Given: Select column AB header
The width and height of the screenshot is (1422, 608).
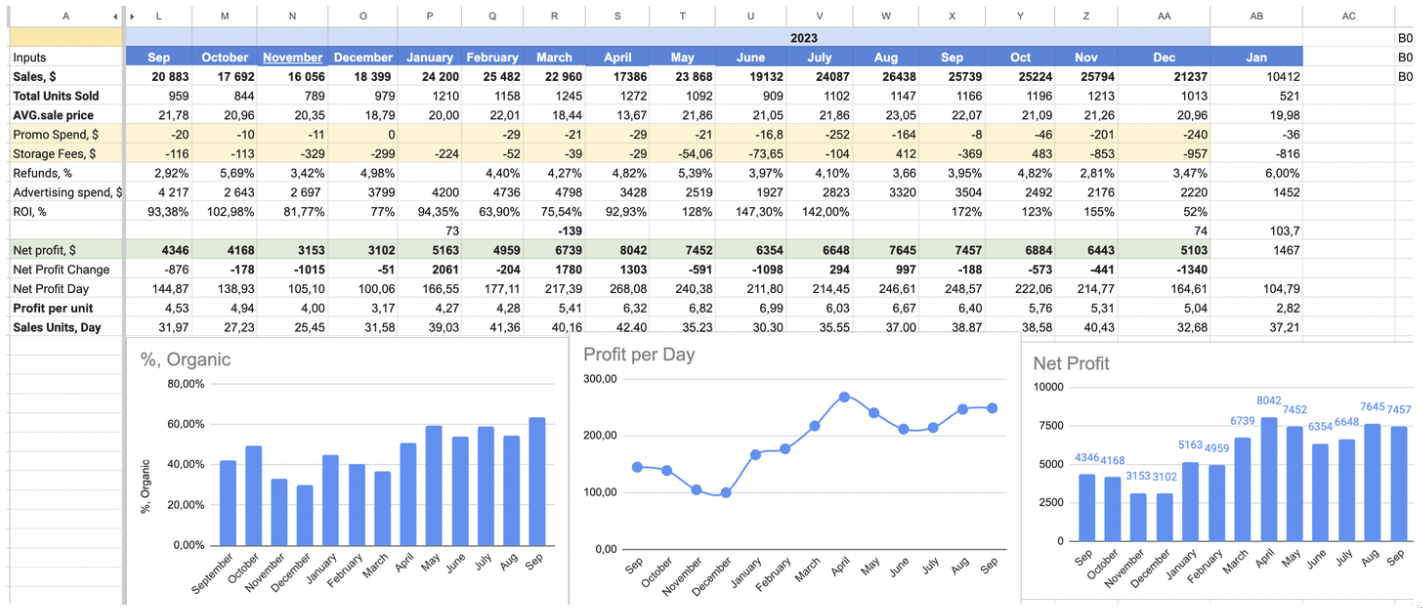Looking at the screenshot, I should [x=1255, y=17].
